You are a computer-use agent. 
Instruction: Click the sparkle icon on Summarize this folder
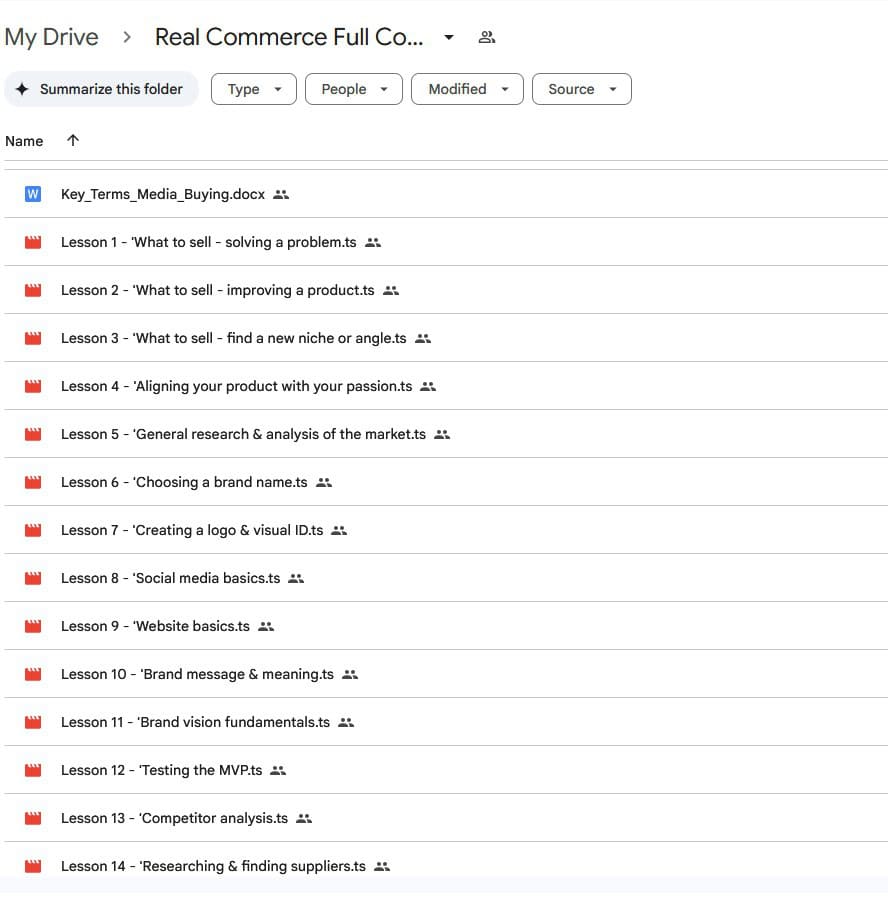22,89
